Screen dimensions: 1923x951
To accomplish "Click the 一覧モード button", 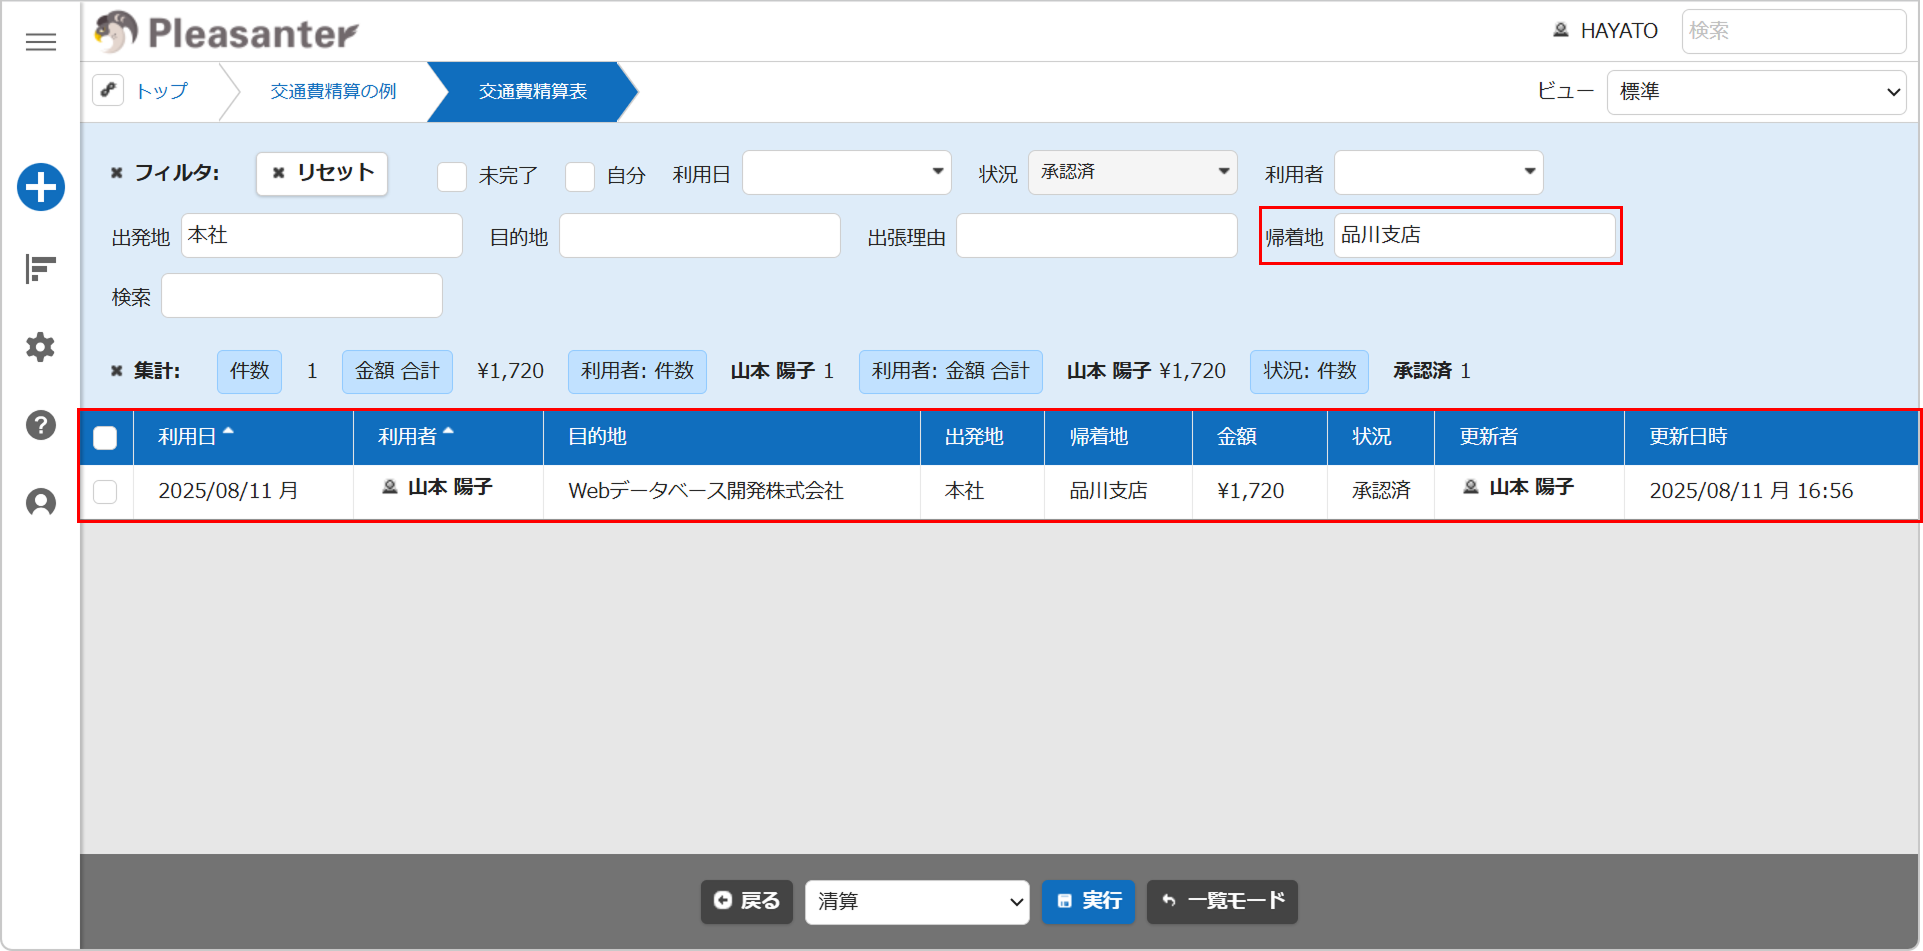I will coord(1222,902).
